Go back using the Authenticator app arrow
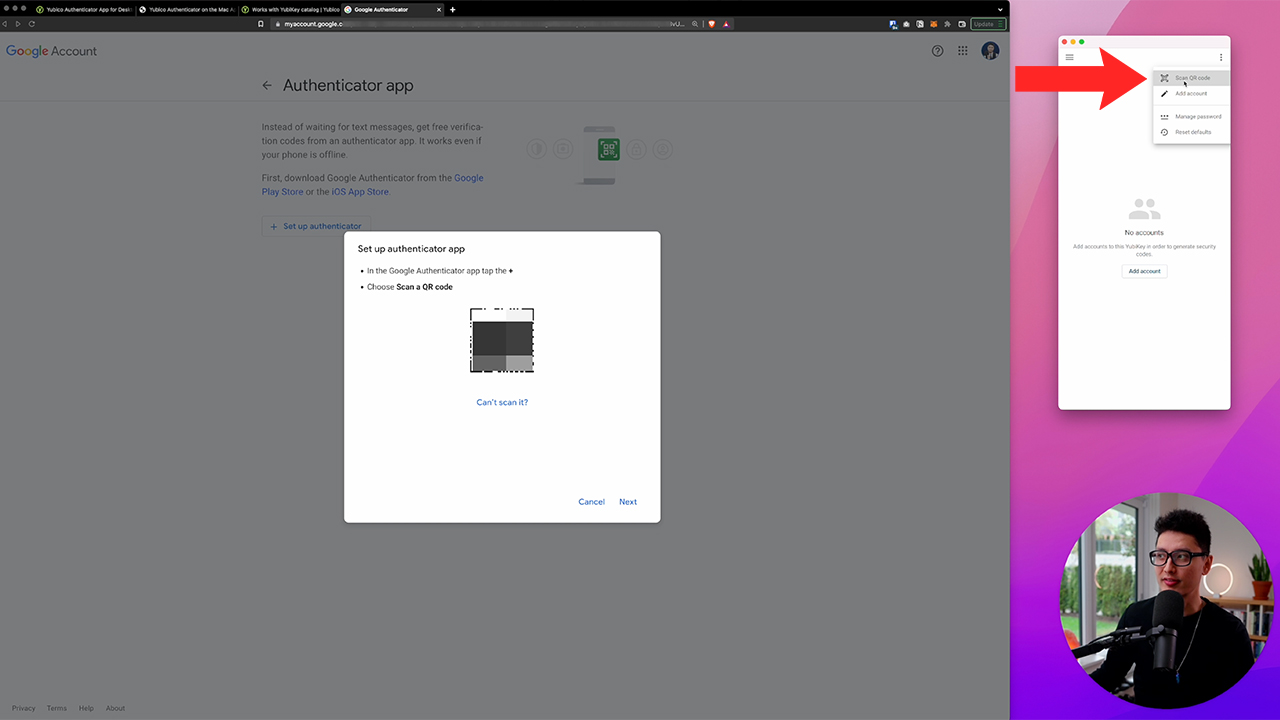The image size is (1280, 720). coord(267,86)
